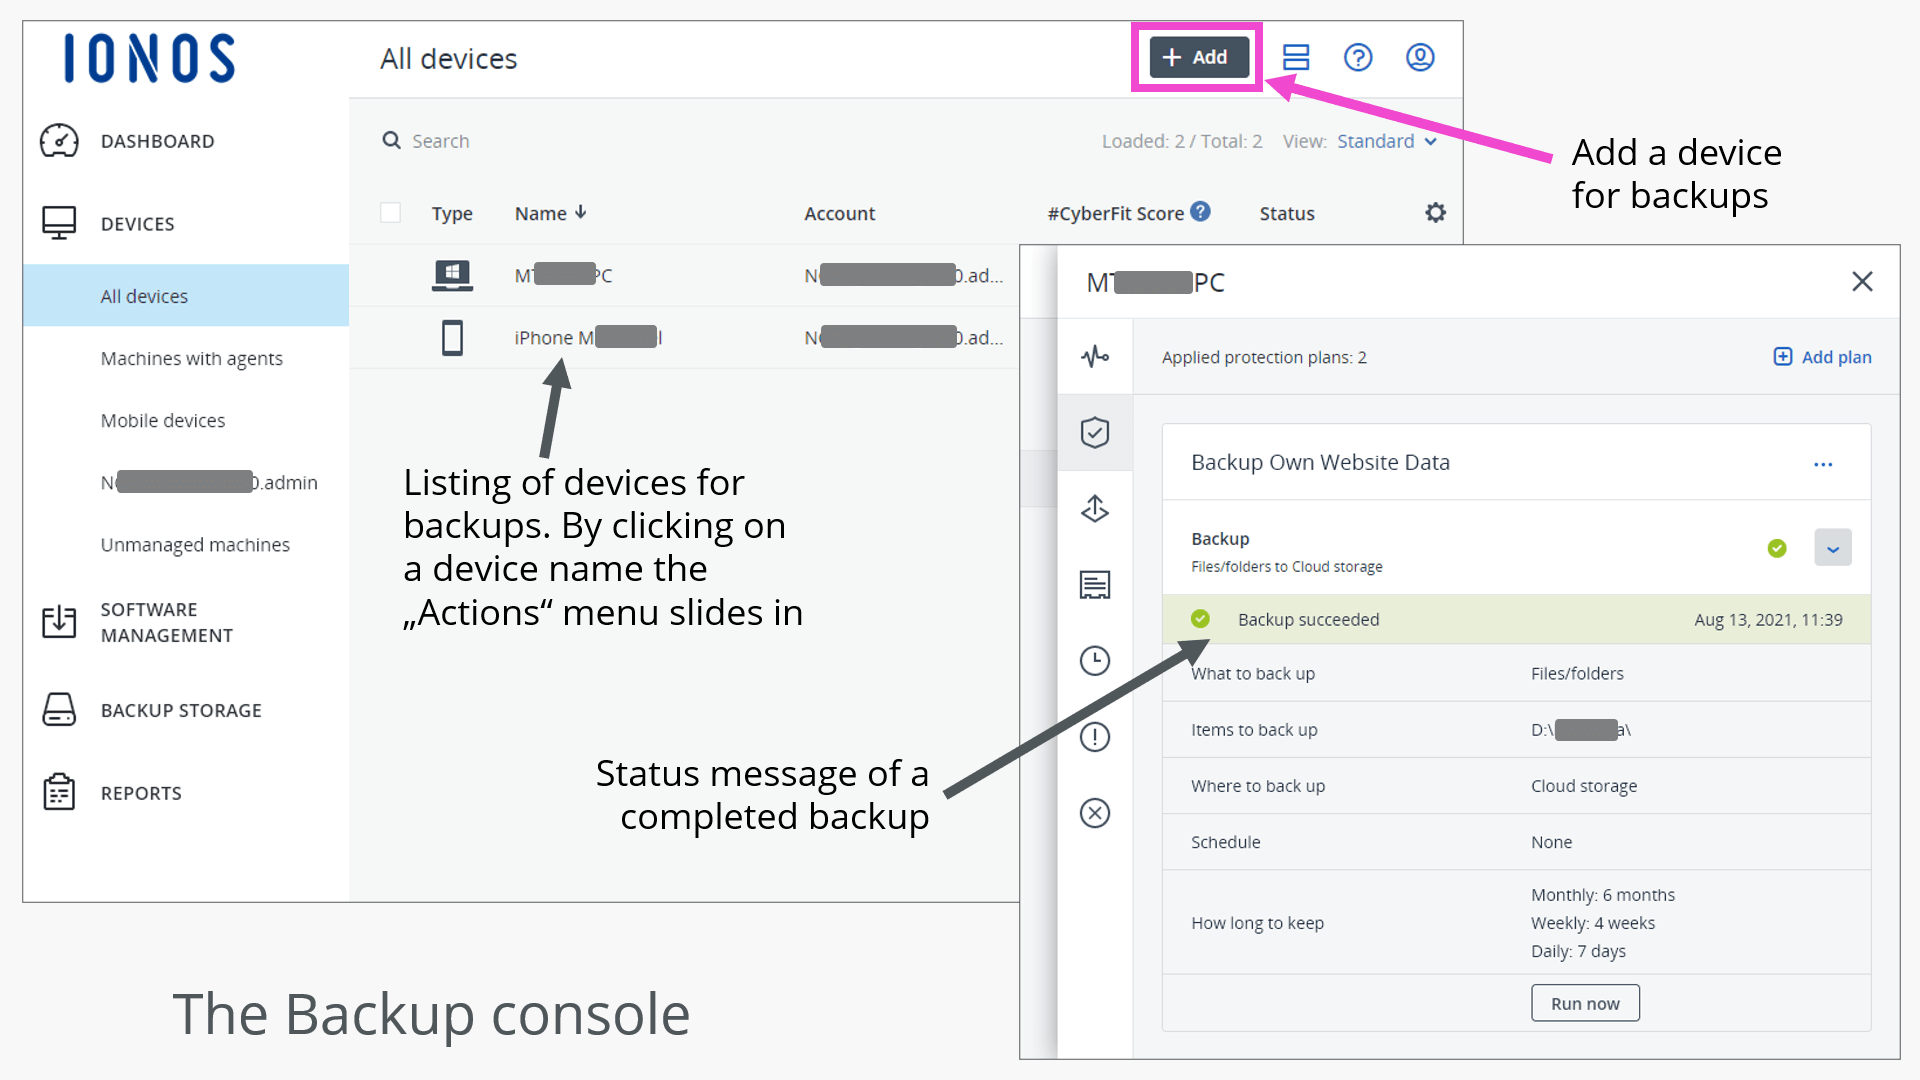The width and height of the screenshot is (1920, 1080).
Task: Click the Type column header
Action: 452,213
